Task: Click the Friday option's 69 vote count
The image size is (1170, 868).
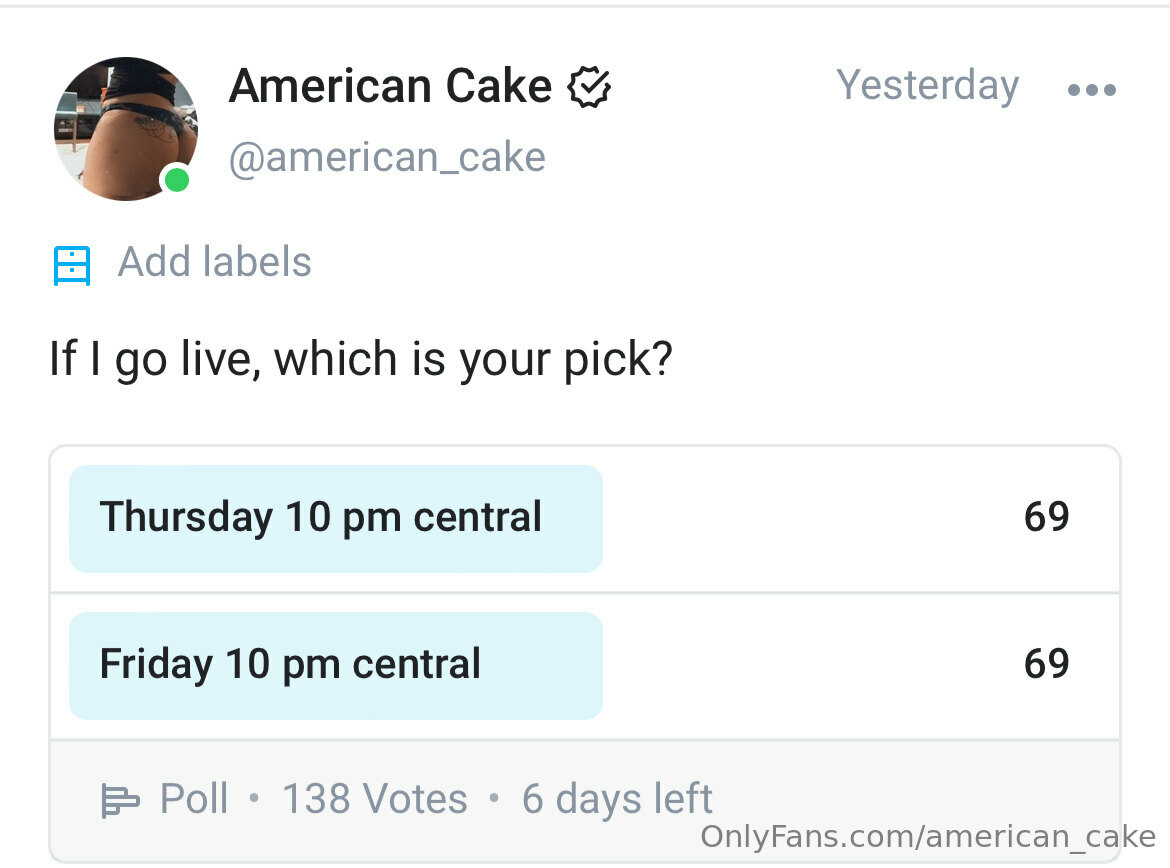Action: pyautogui.click(x=1046, y=664)
